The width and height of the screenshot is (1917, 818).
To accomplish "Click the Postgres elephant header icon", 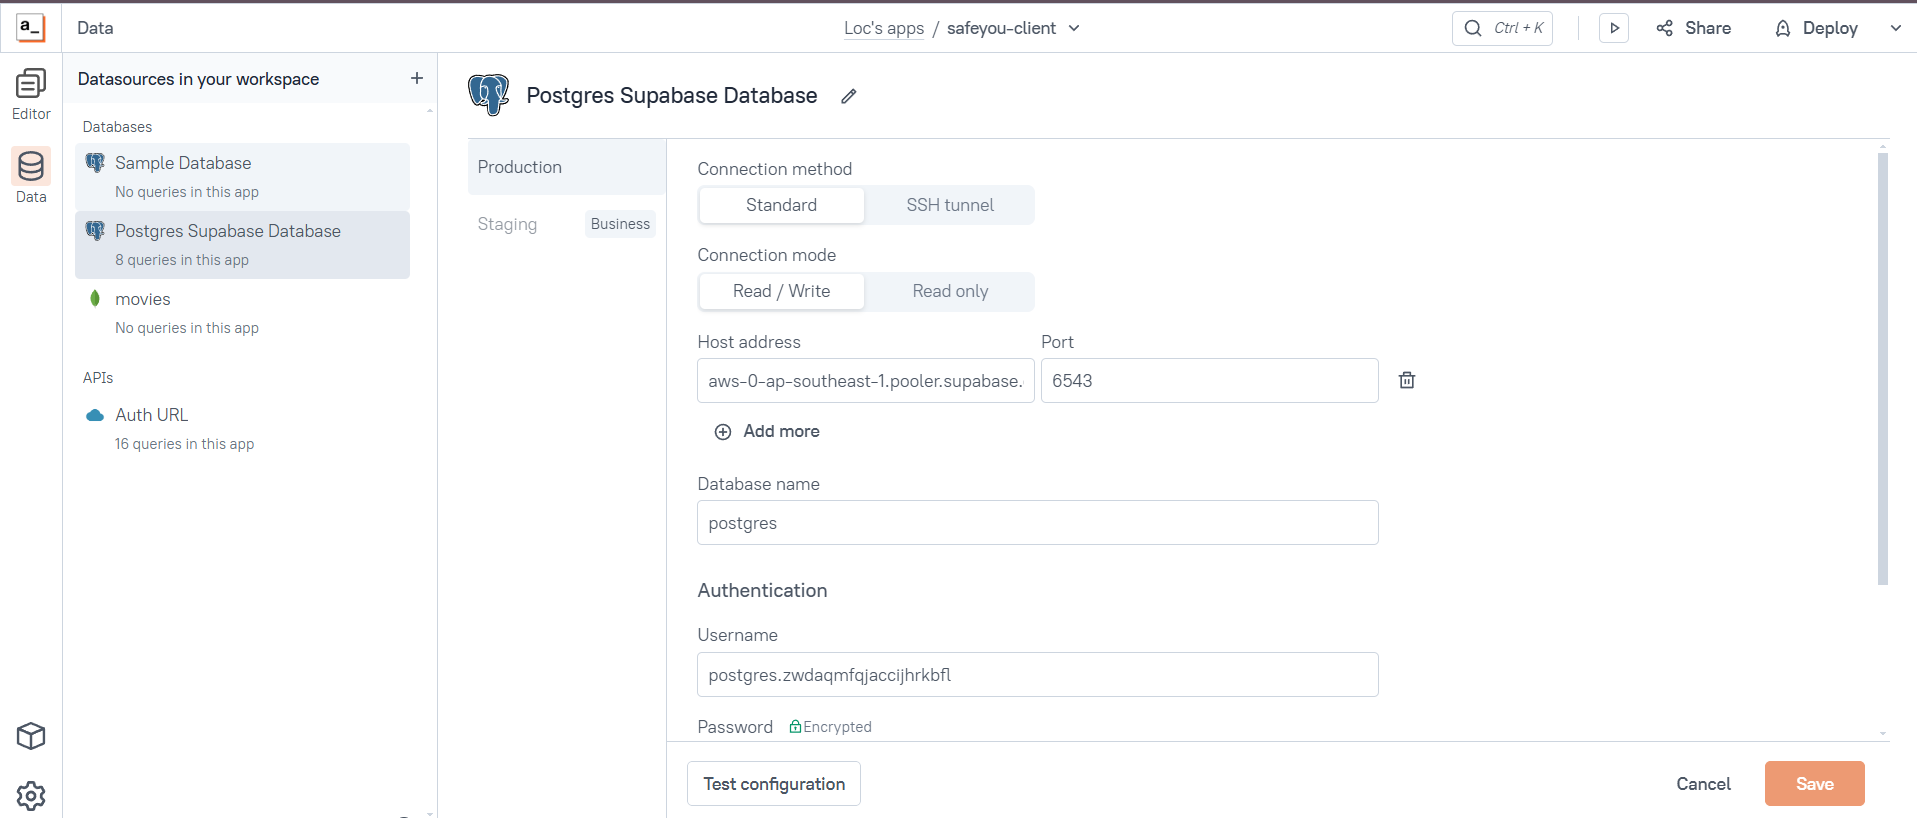I will click(x=489, y=95).
